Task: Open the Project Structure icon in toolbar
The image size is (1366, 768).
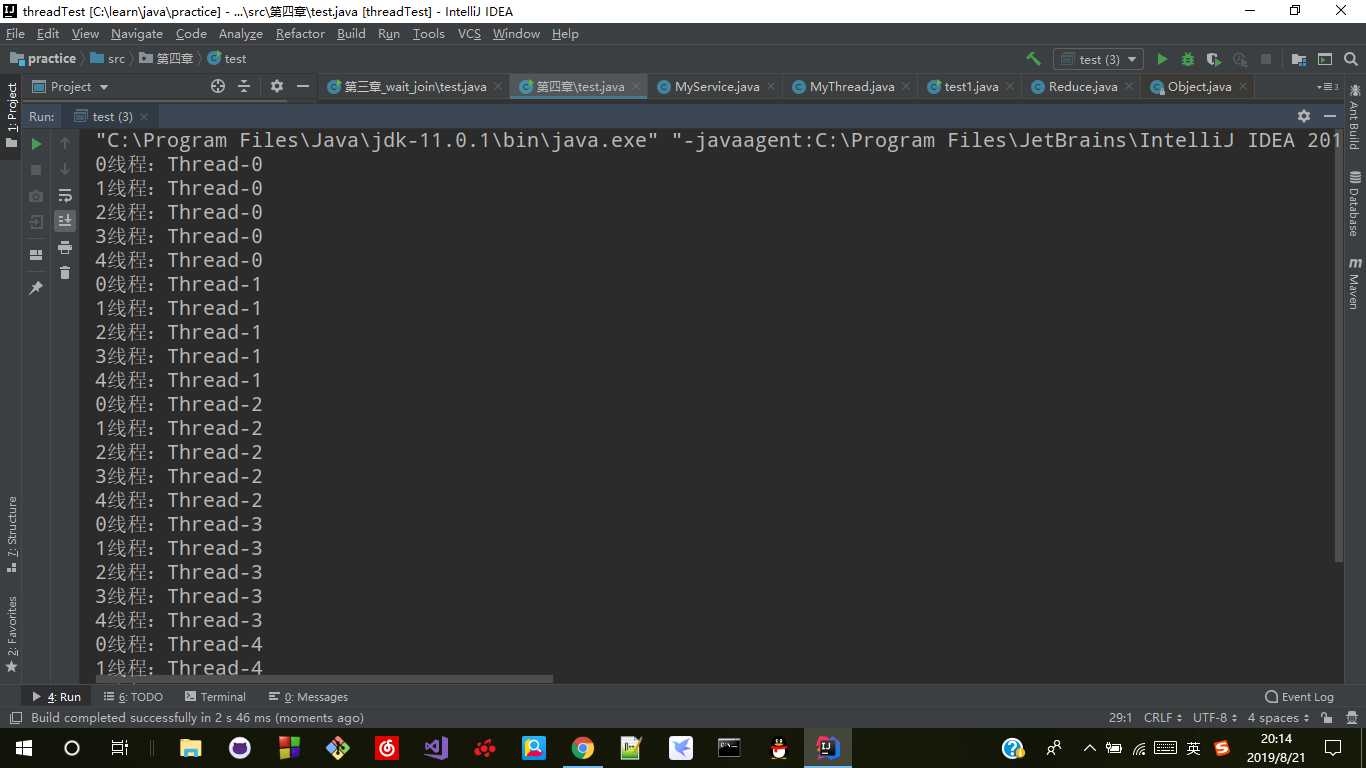Action: pos(1299,59)
